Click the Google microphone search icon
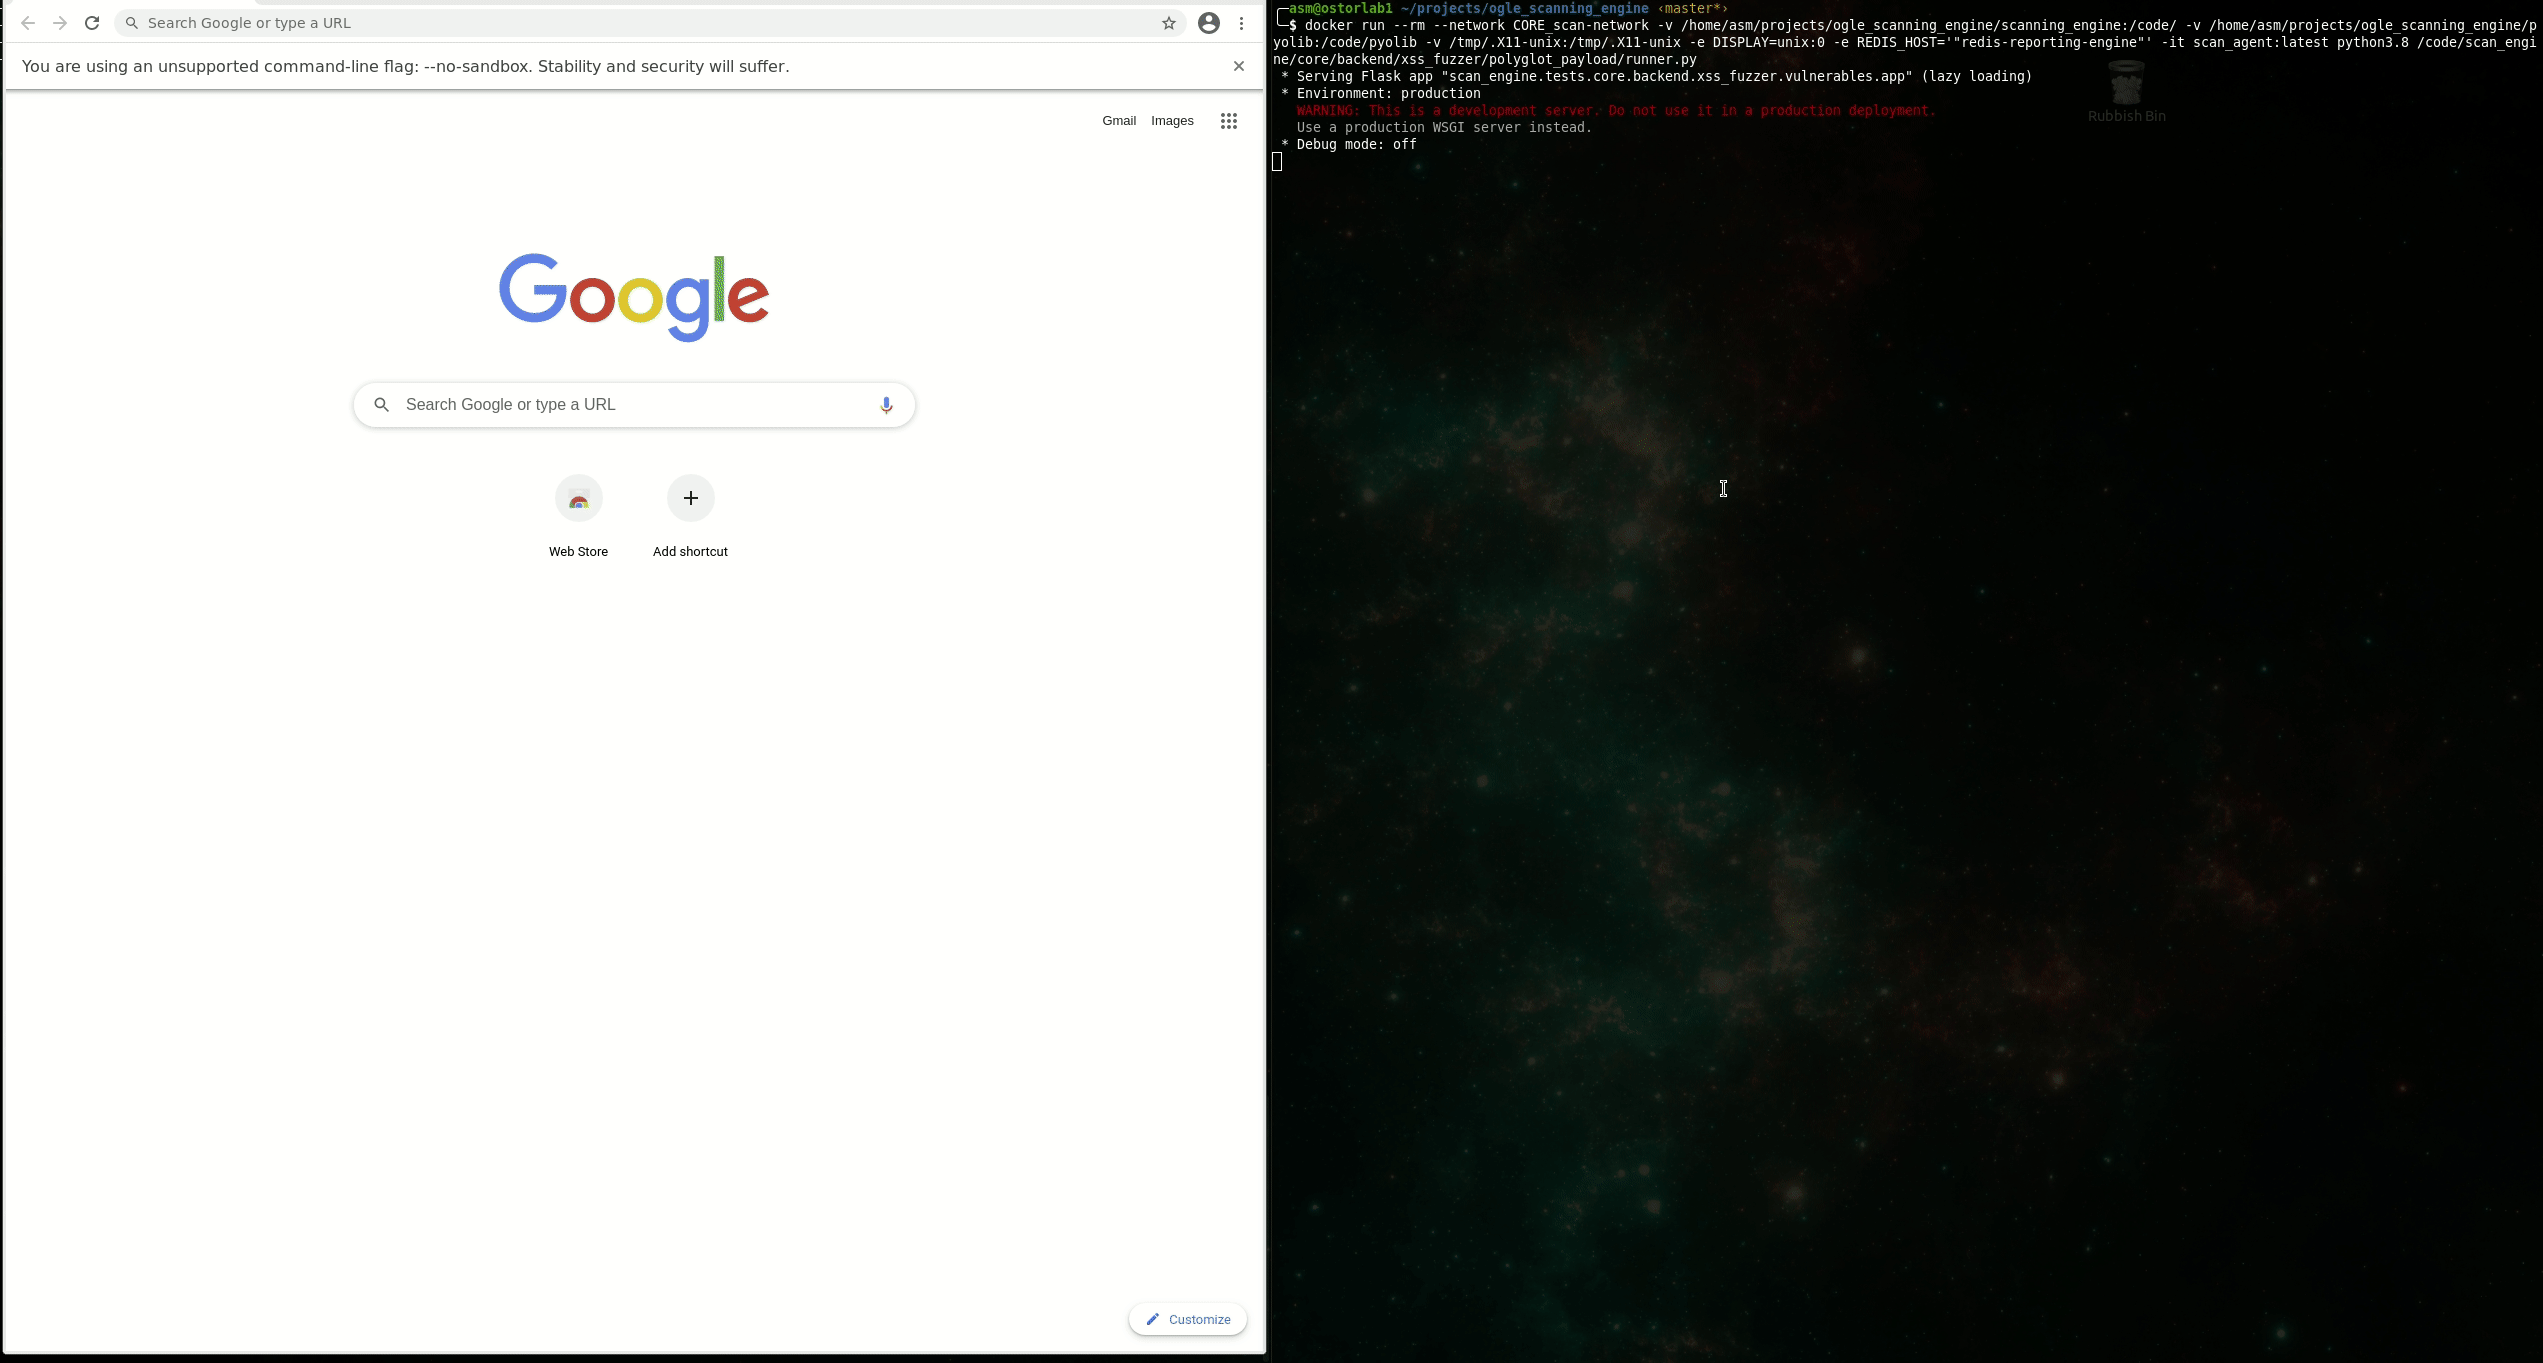The height and width of the screenshot is (1363, 2543). pyautogui.click(x=886, y=402)
